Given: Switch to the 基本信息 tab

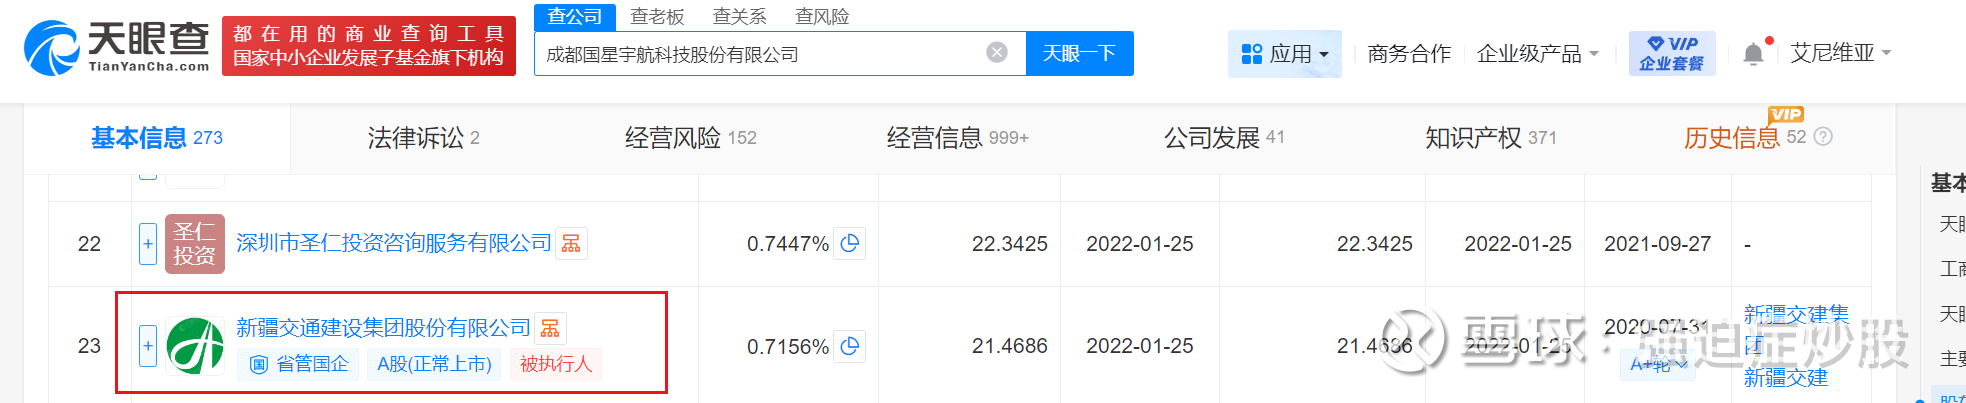Looking at the screenshot, I should point(157,138).
